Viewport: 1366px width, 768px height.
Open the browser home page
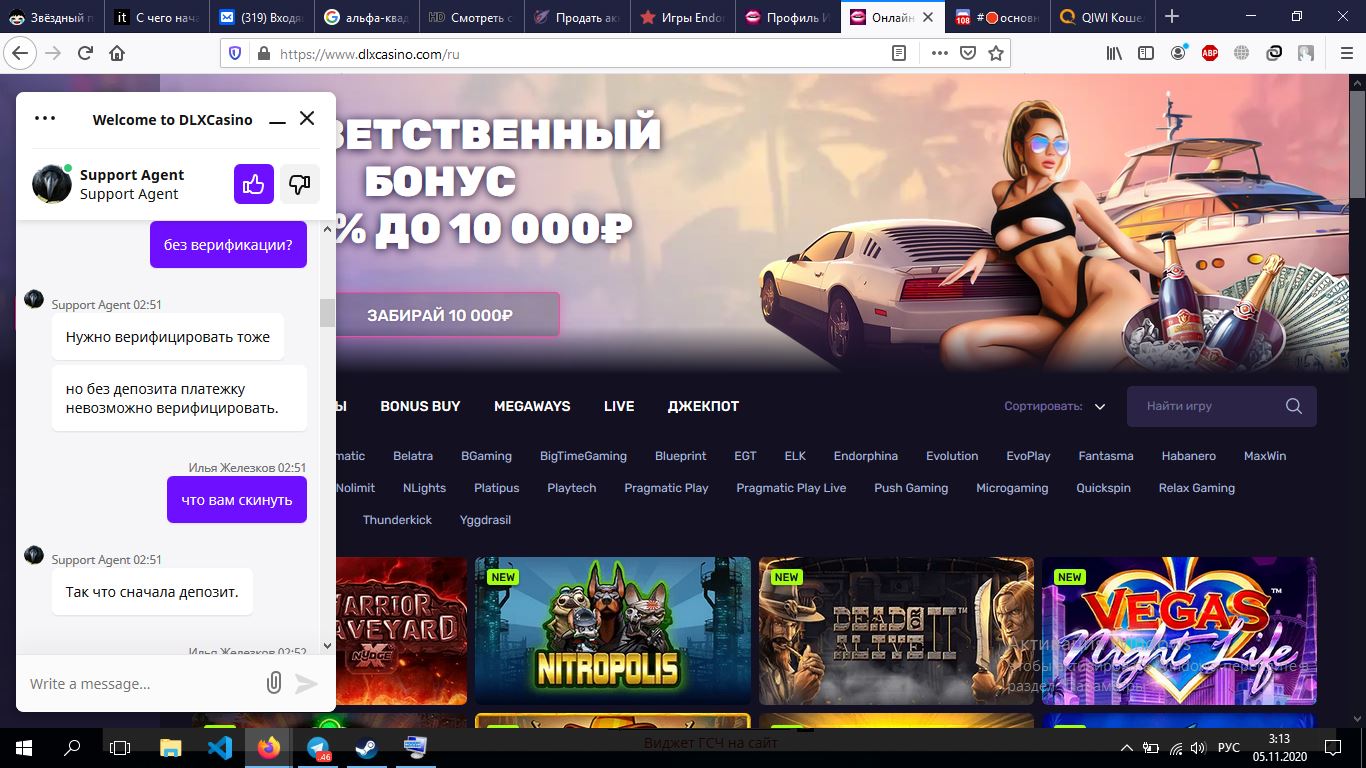pos(117,53)
